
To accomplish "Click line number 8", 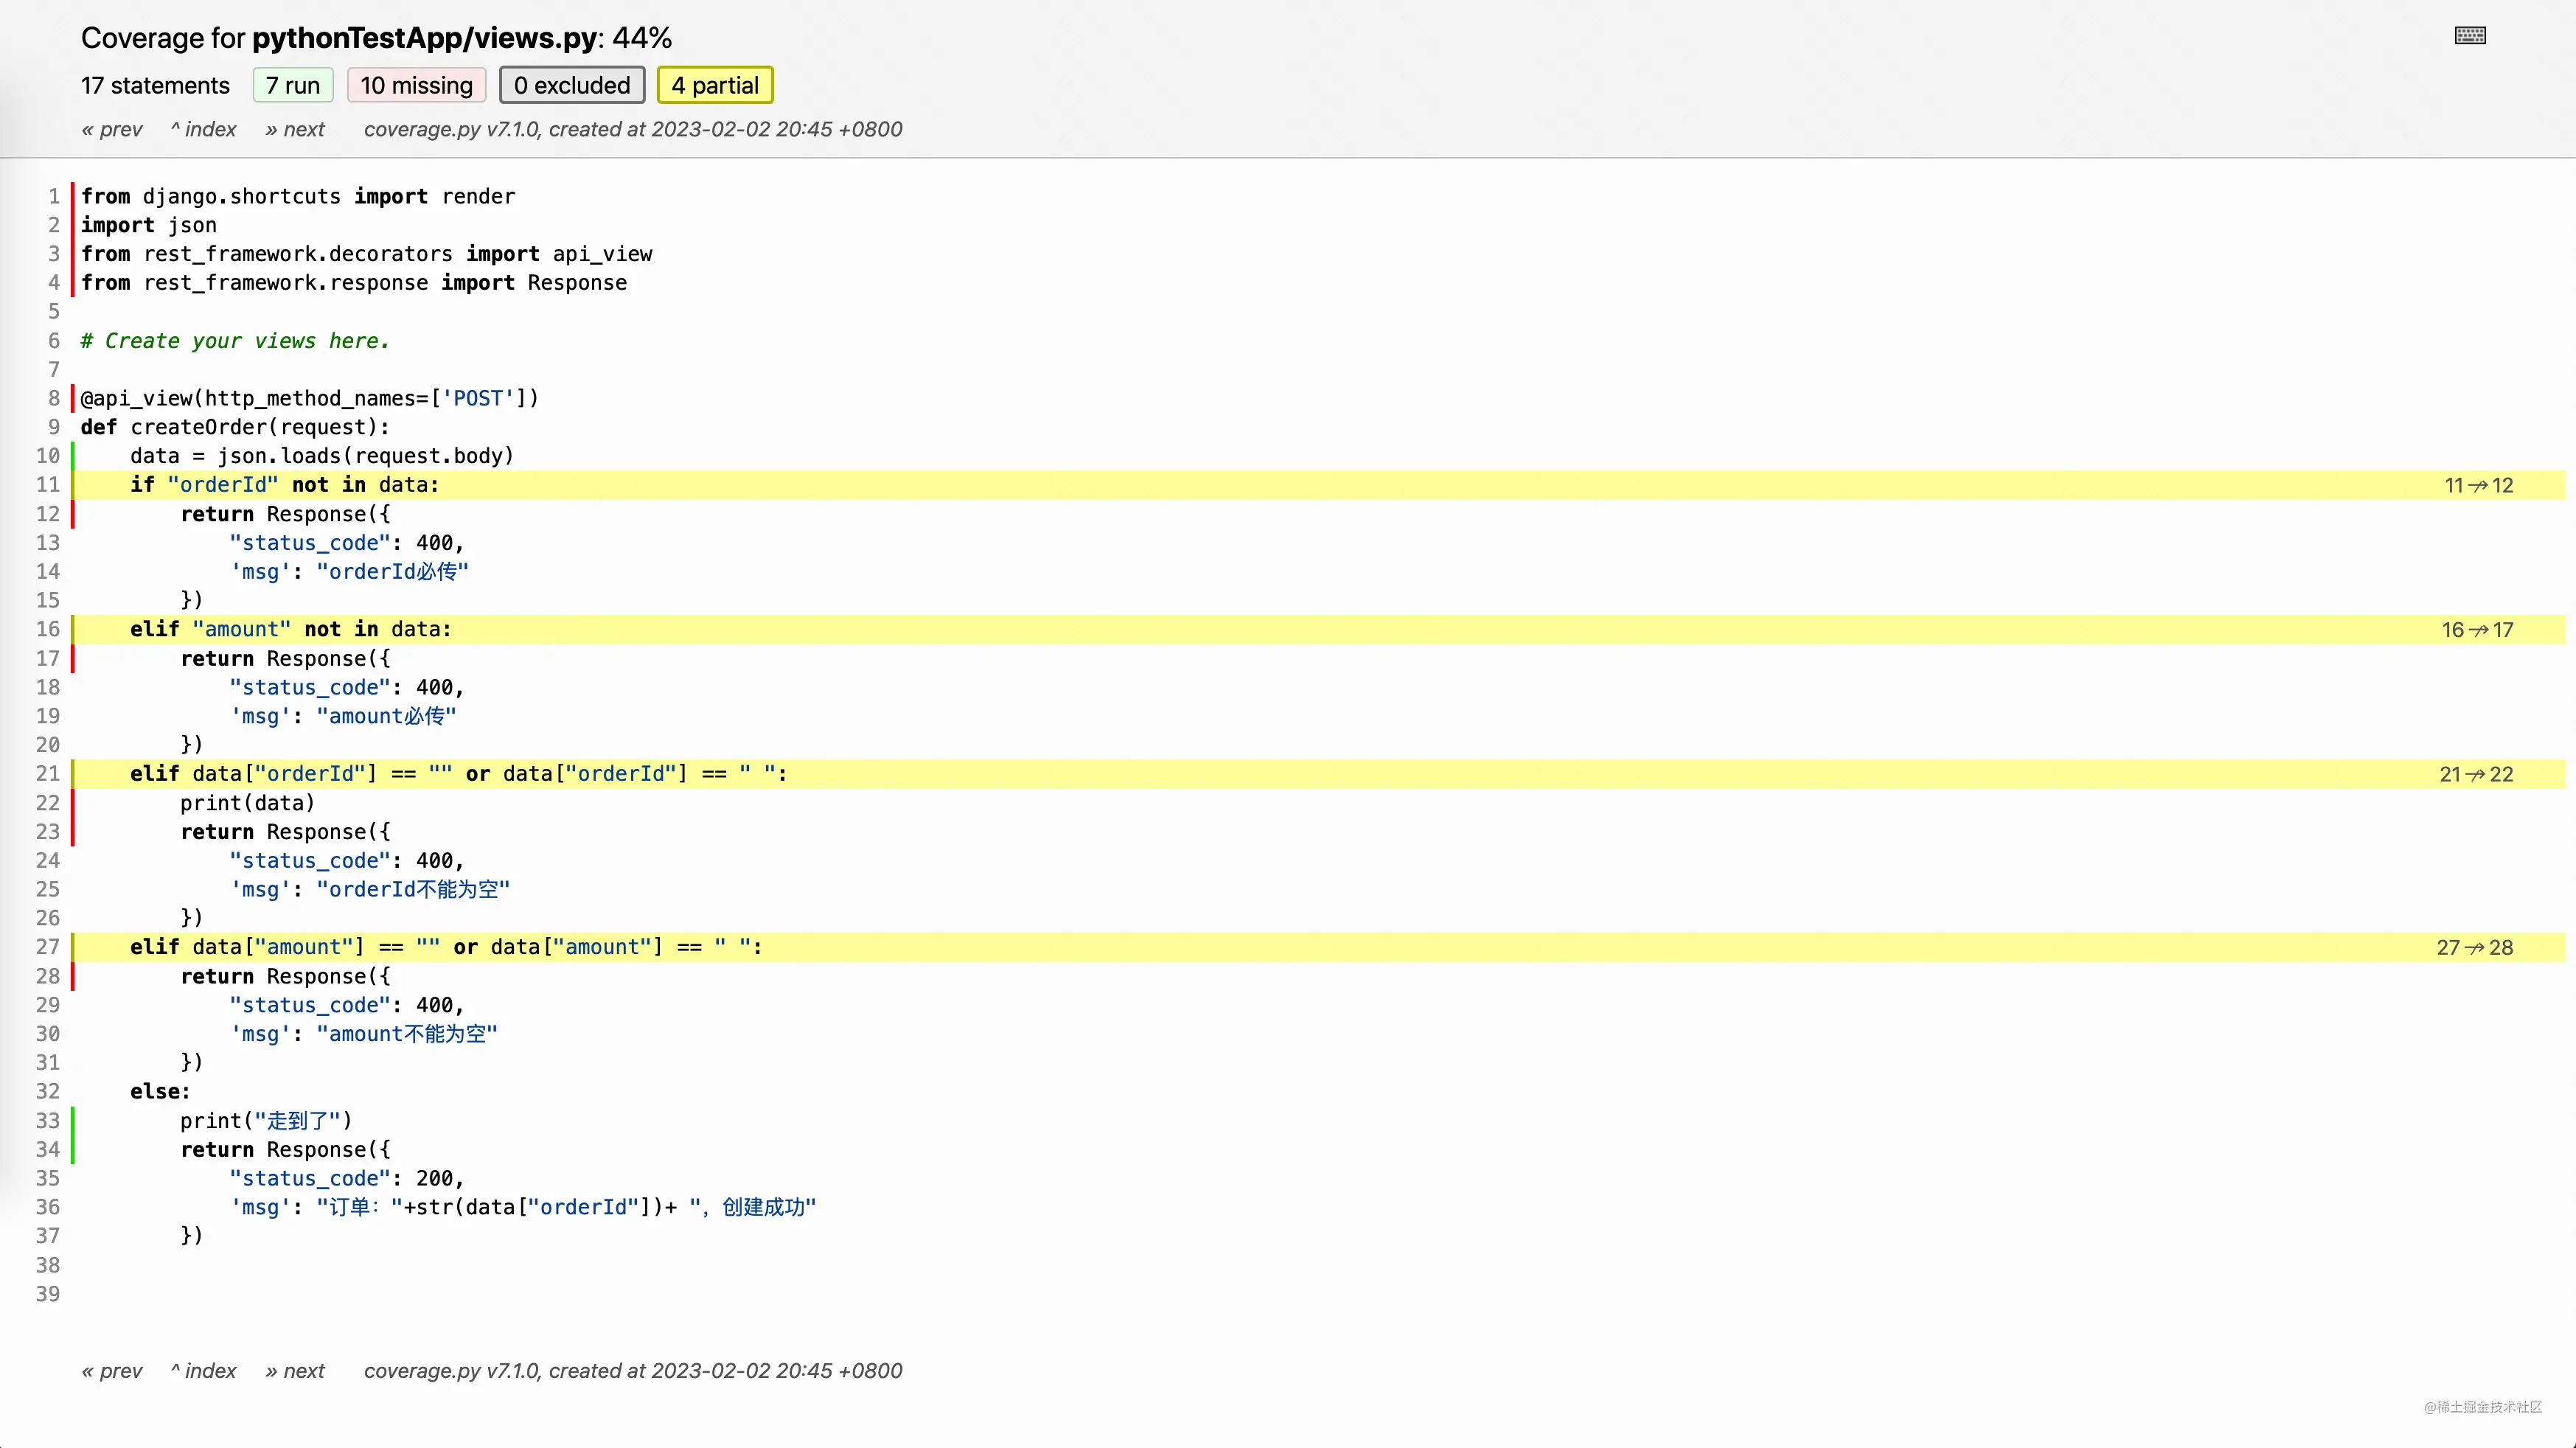I will click(54, 398).
